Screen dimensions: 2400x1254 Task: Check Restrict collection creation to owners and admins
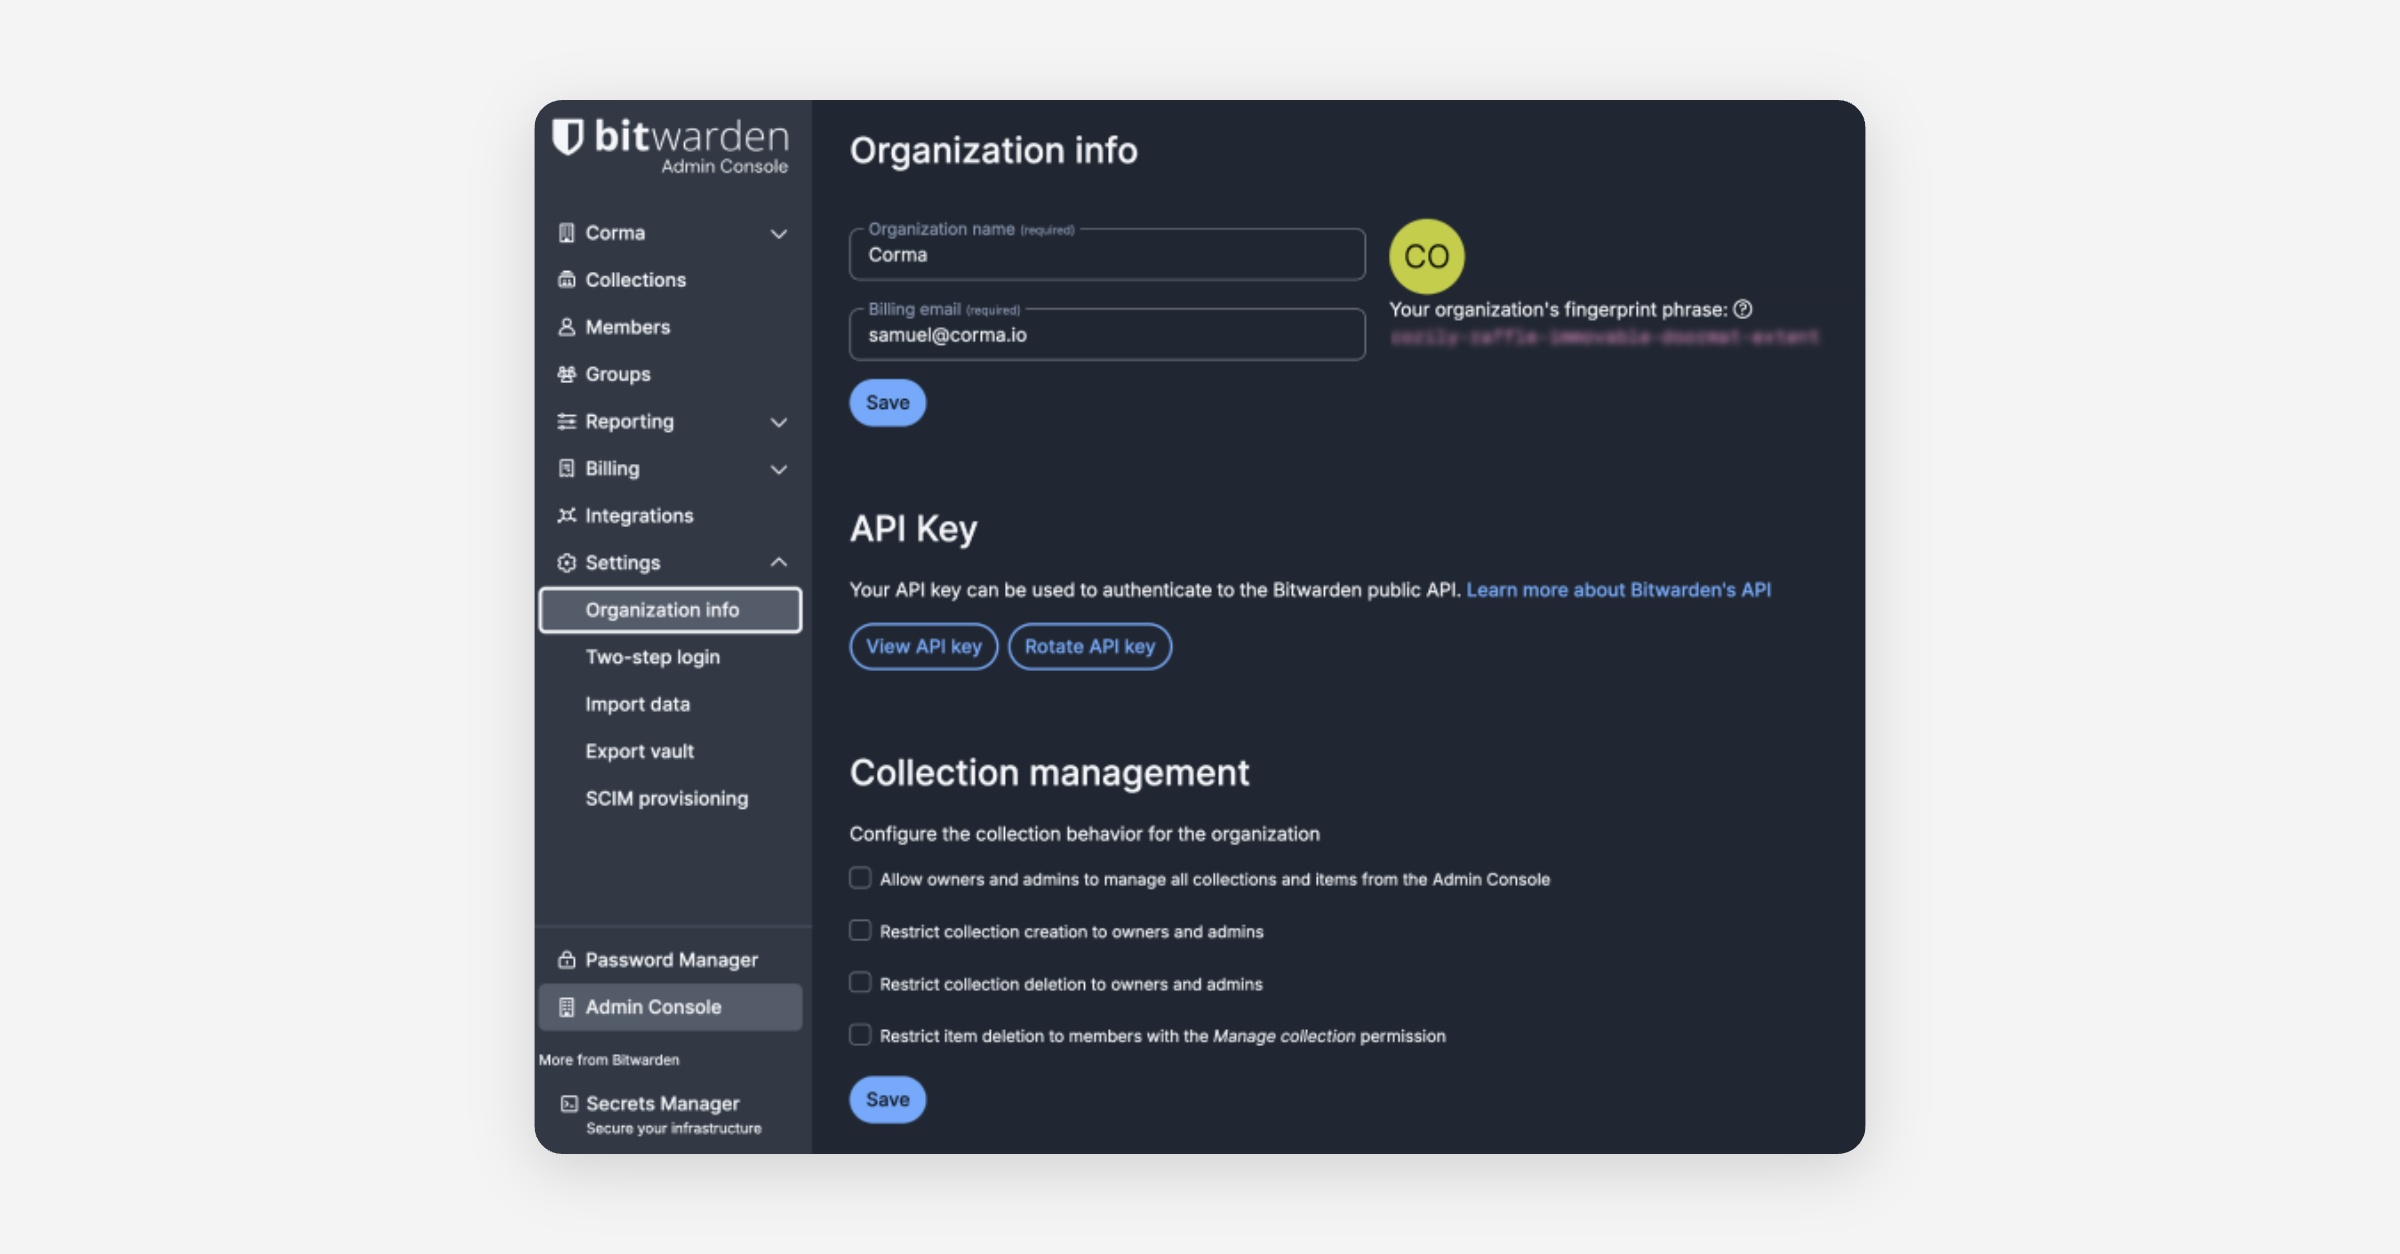(860, 930)
